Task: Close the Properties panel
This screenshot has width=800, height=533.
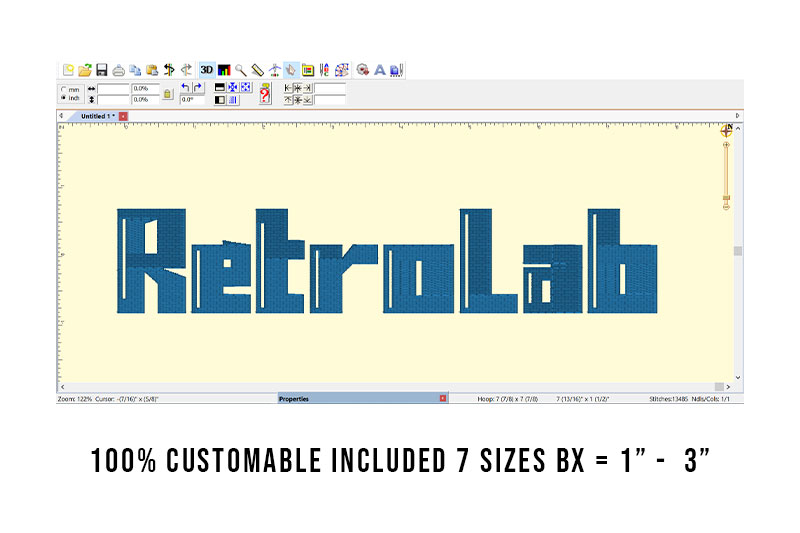Action: coord(443,398)
